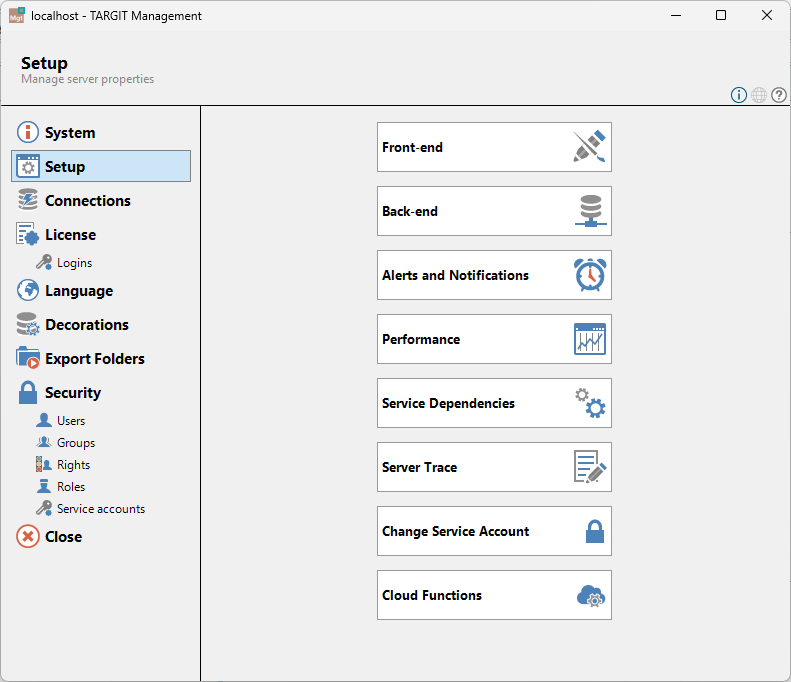Click the Groups people icon
This screenshot has height=682, width=791.
[x=44, y=442]
